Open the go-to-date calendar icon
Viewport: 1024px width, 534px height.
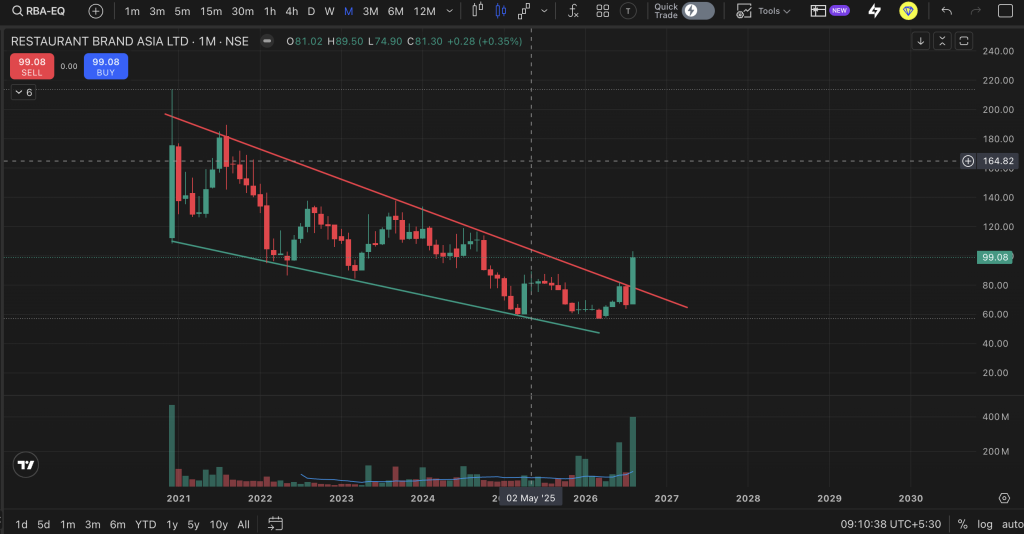[276, 524]
